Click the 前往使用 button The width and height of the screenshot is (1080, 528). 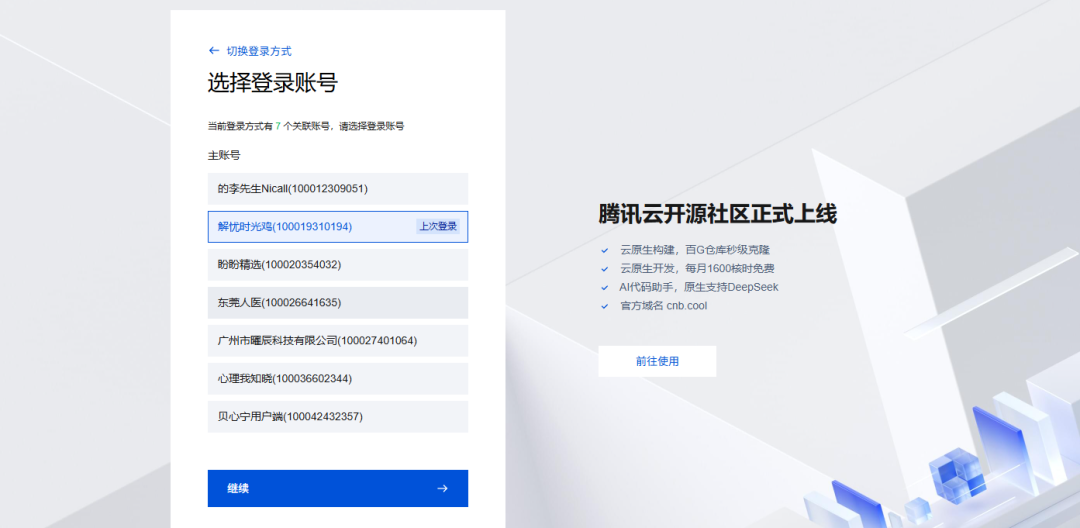coord(657,361)
